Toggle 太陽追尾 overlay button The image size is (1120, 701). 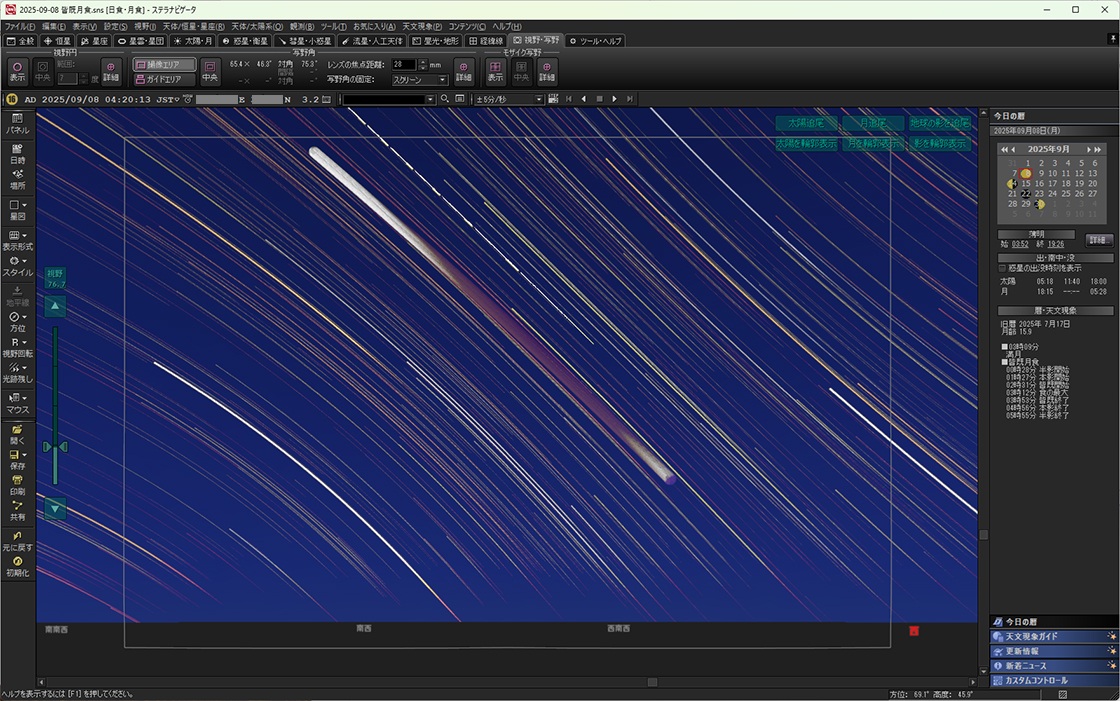806,123
